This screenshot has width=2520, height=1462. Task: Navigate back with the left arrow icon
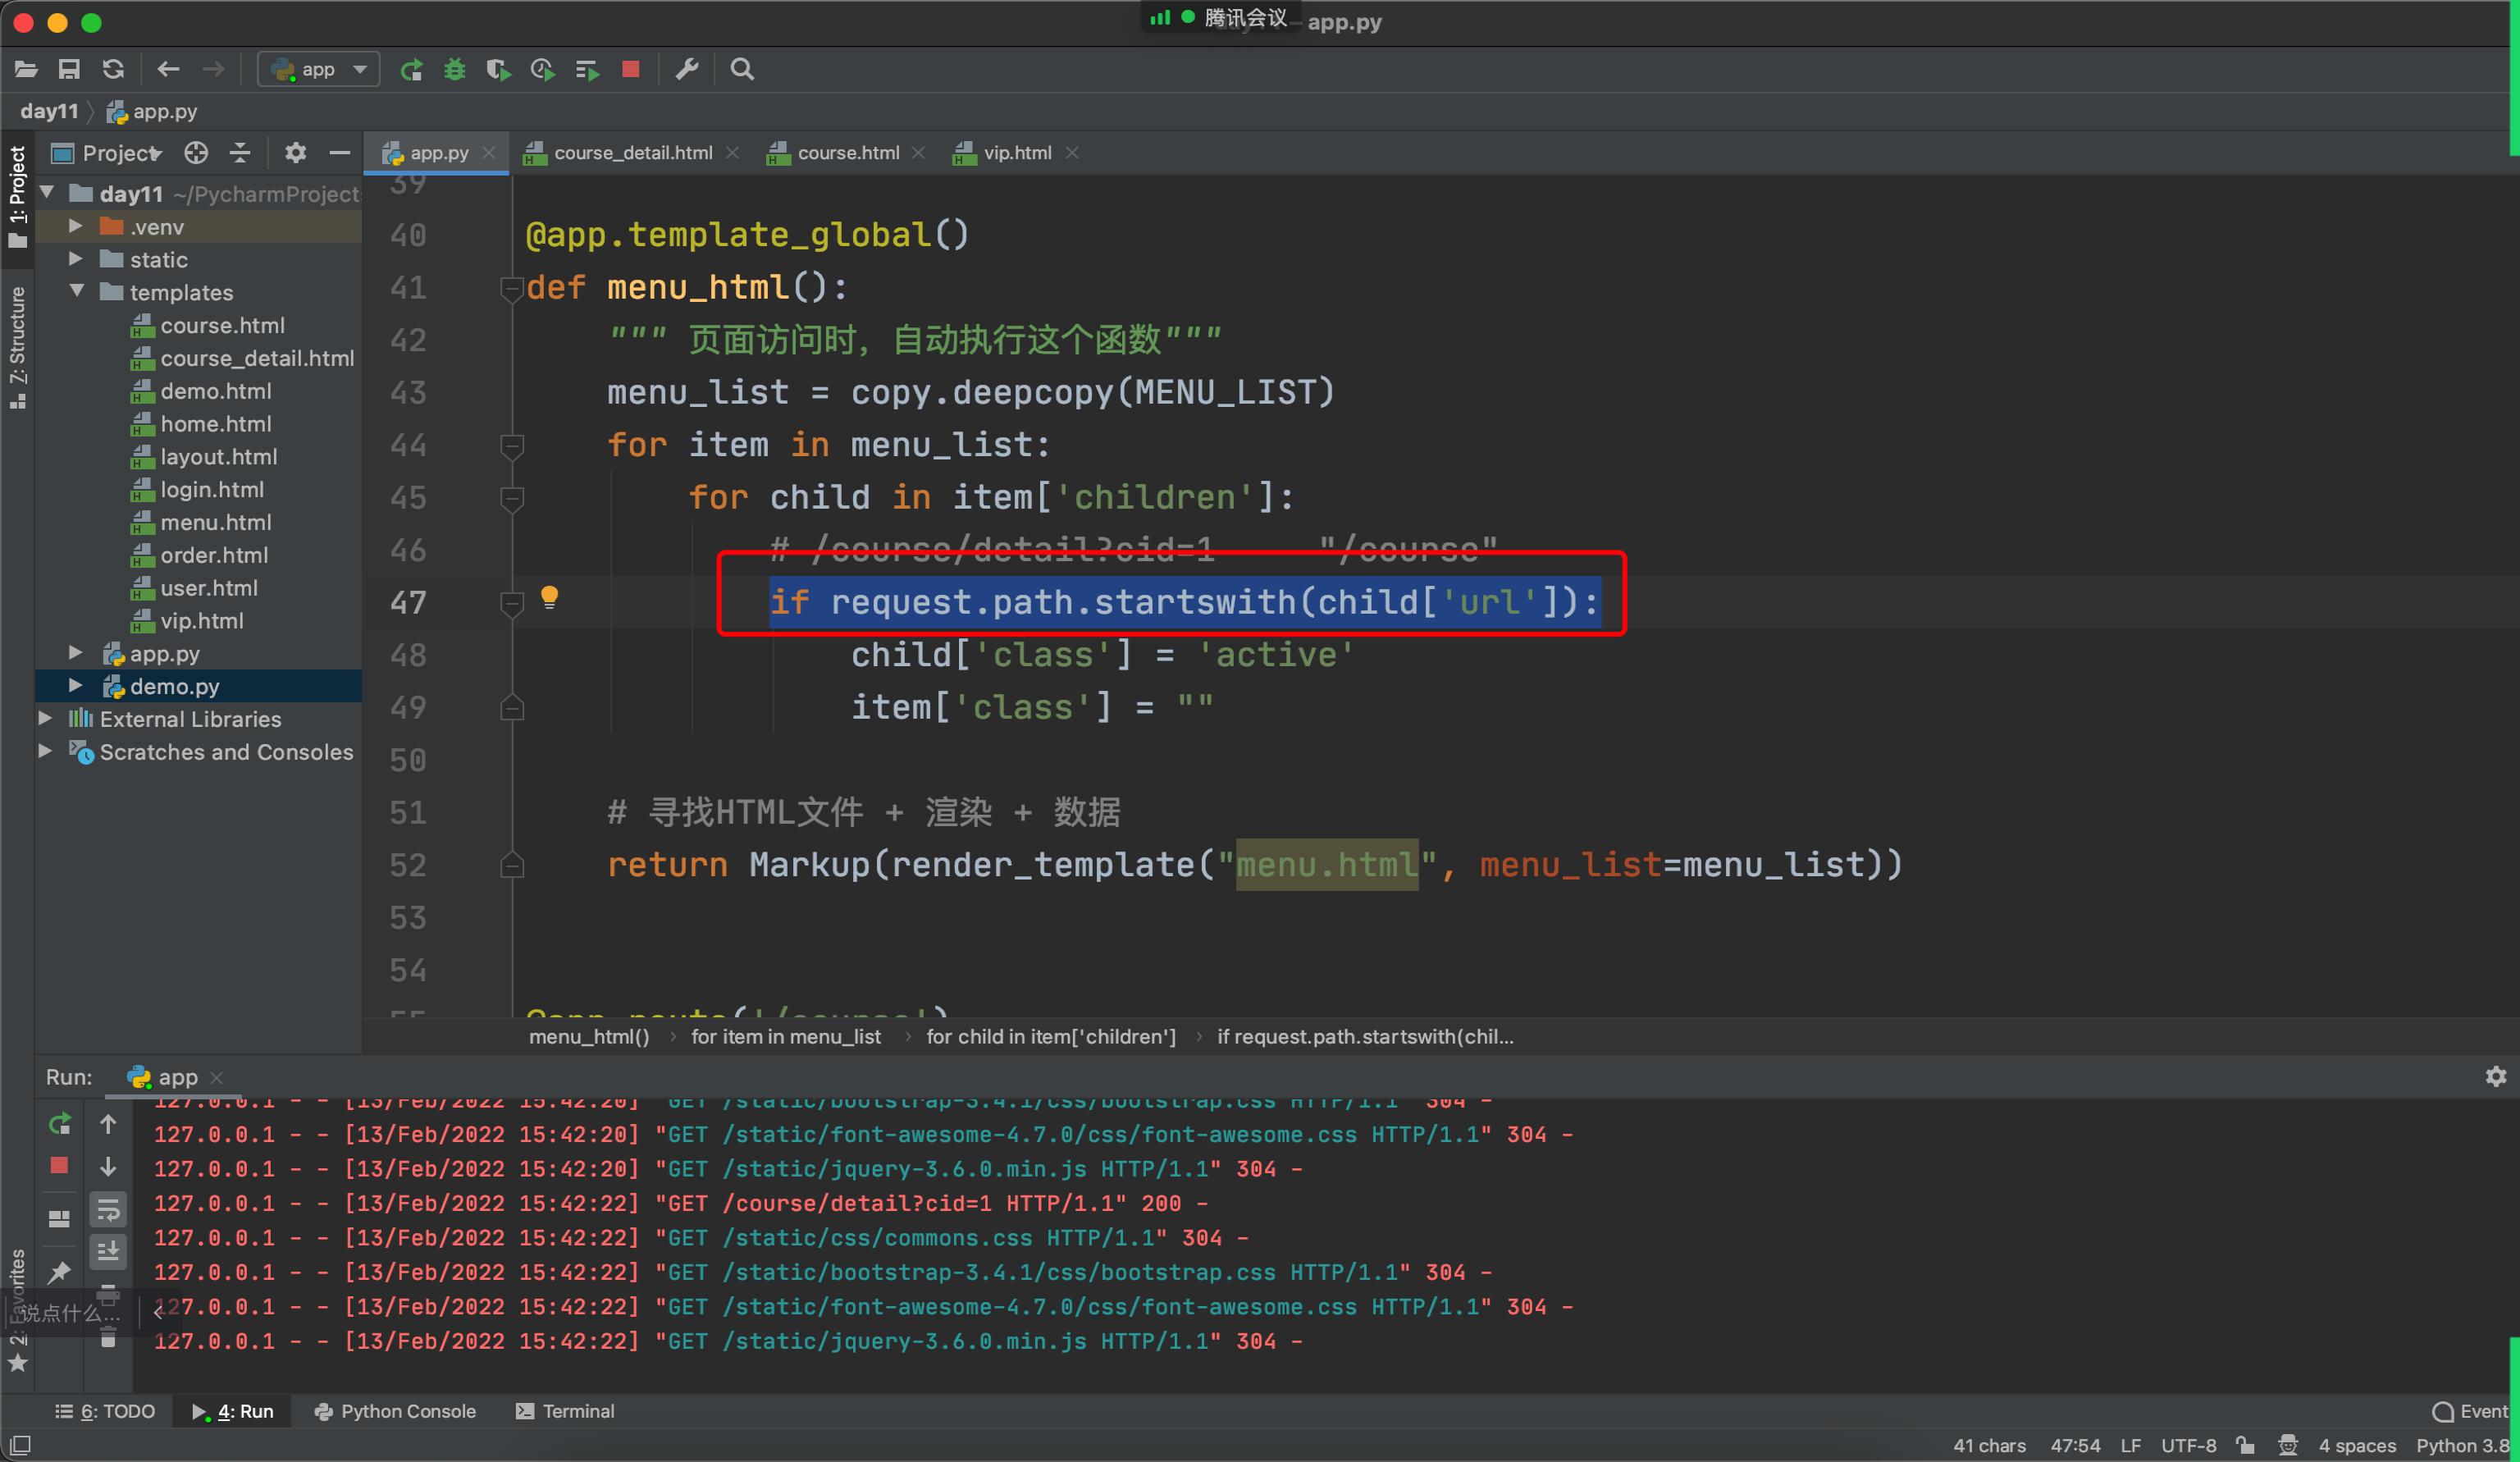tap(168, 69)
